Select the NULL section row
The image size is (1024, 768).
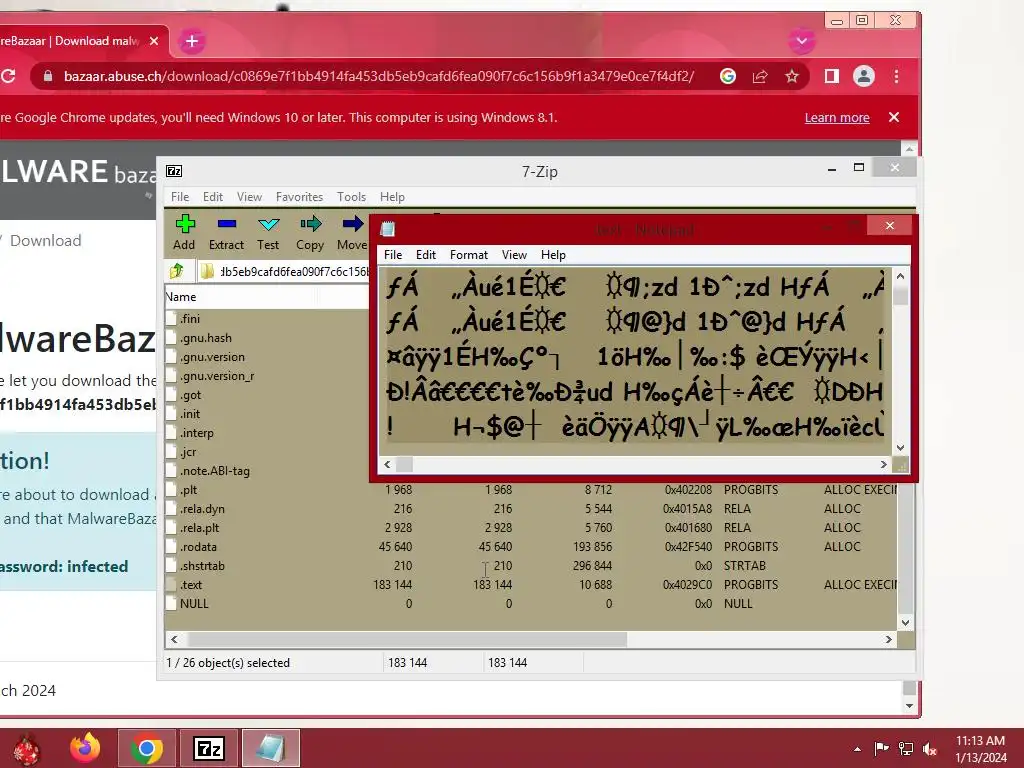pyautogui.click(x=531, y=603)
